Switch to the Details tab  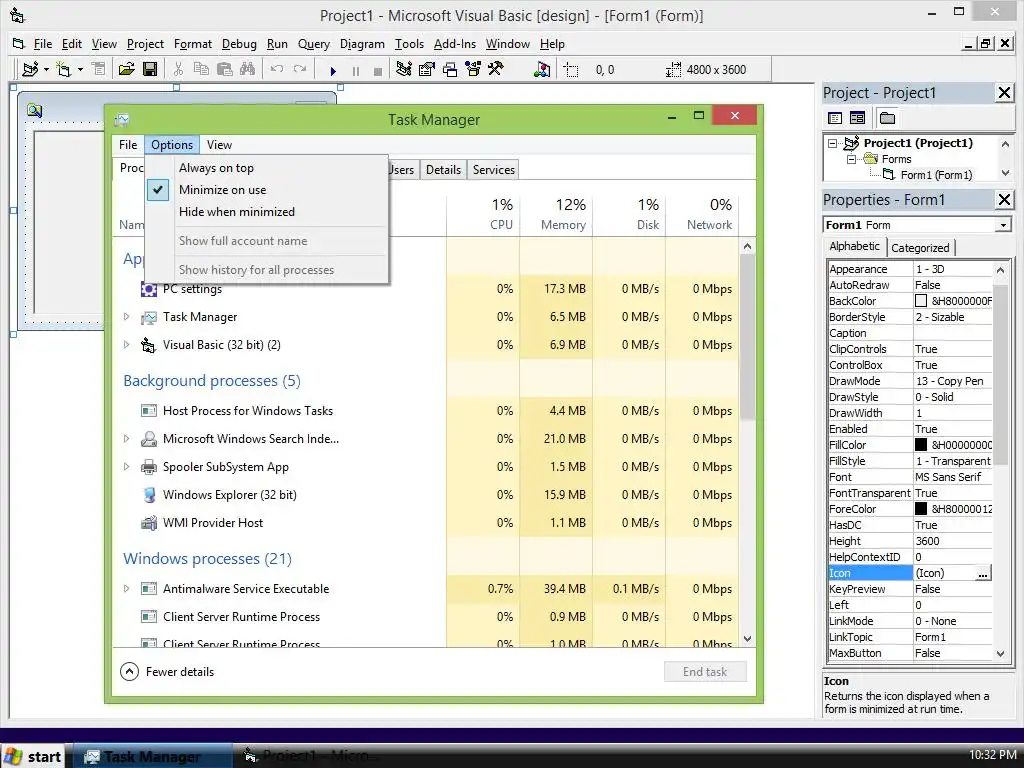click(x=443, y=170)
